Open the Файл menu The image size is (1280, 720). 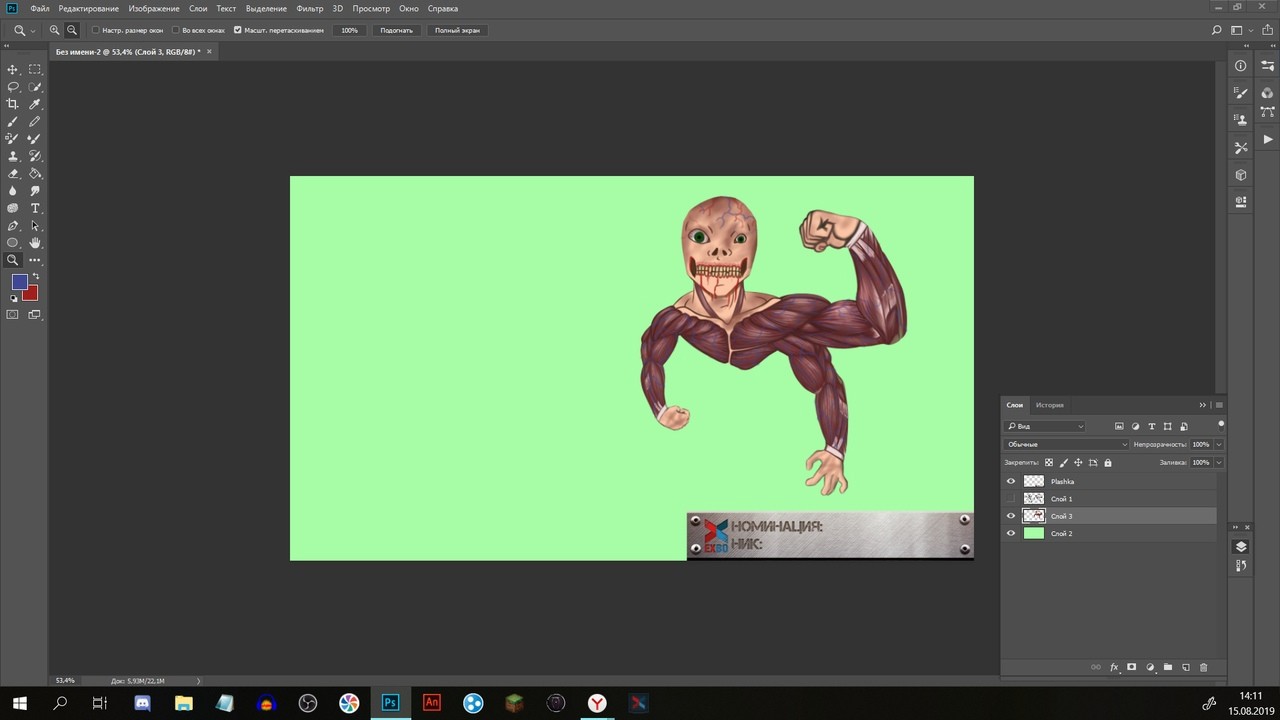40,8
